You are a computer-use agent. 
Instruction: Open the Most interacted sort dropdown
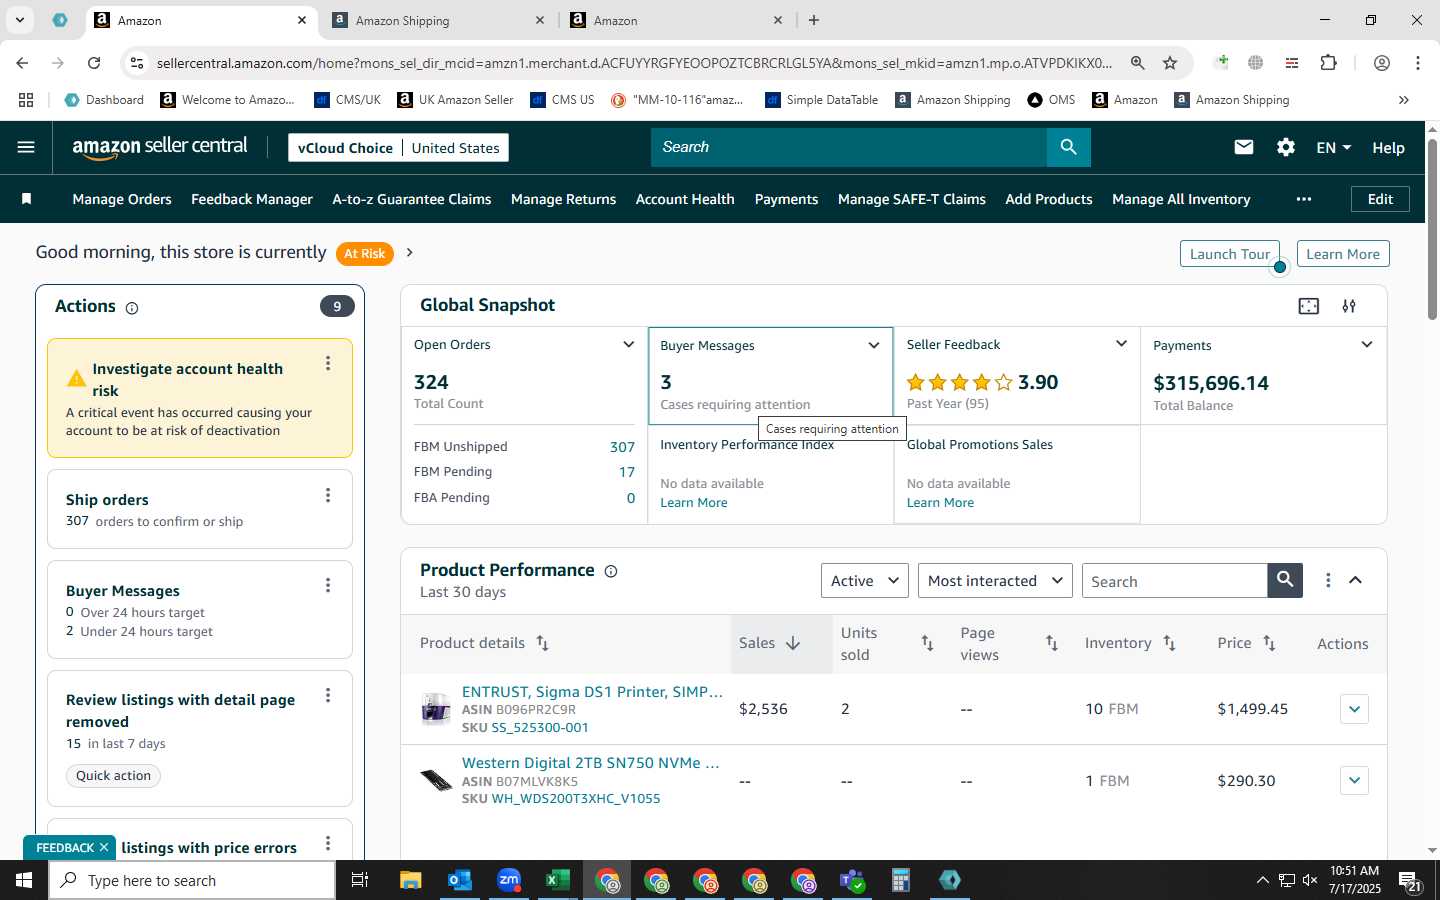[x=995, y=580]
